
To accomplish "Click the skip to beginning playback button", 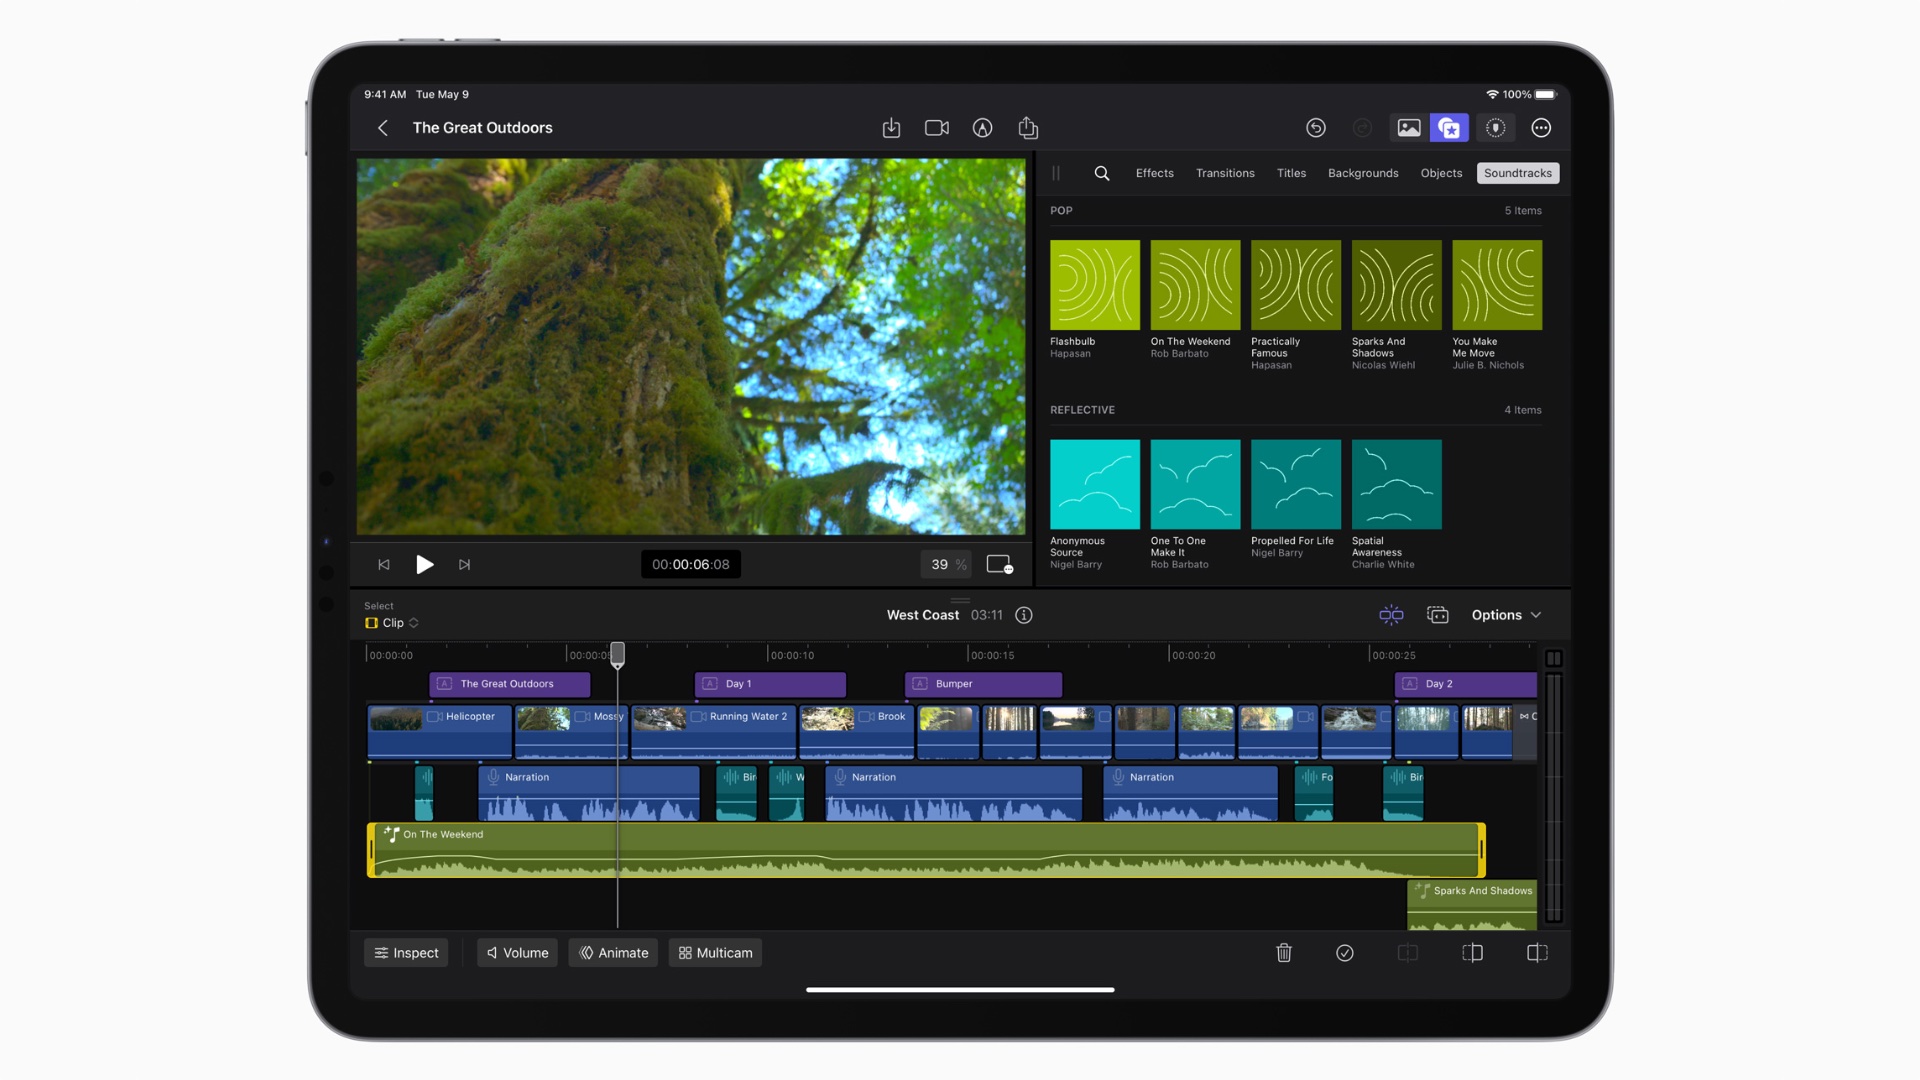I will (x=386, y=564).
